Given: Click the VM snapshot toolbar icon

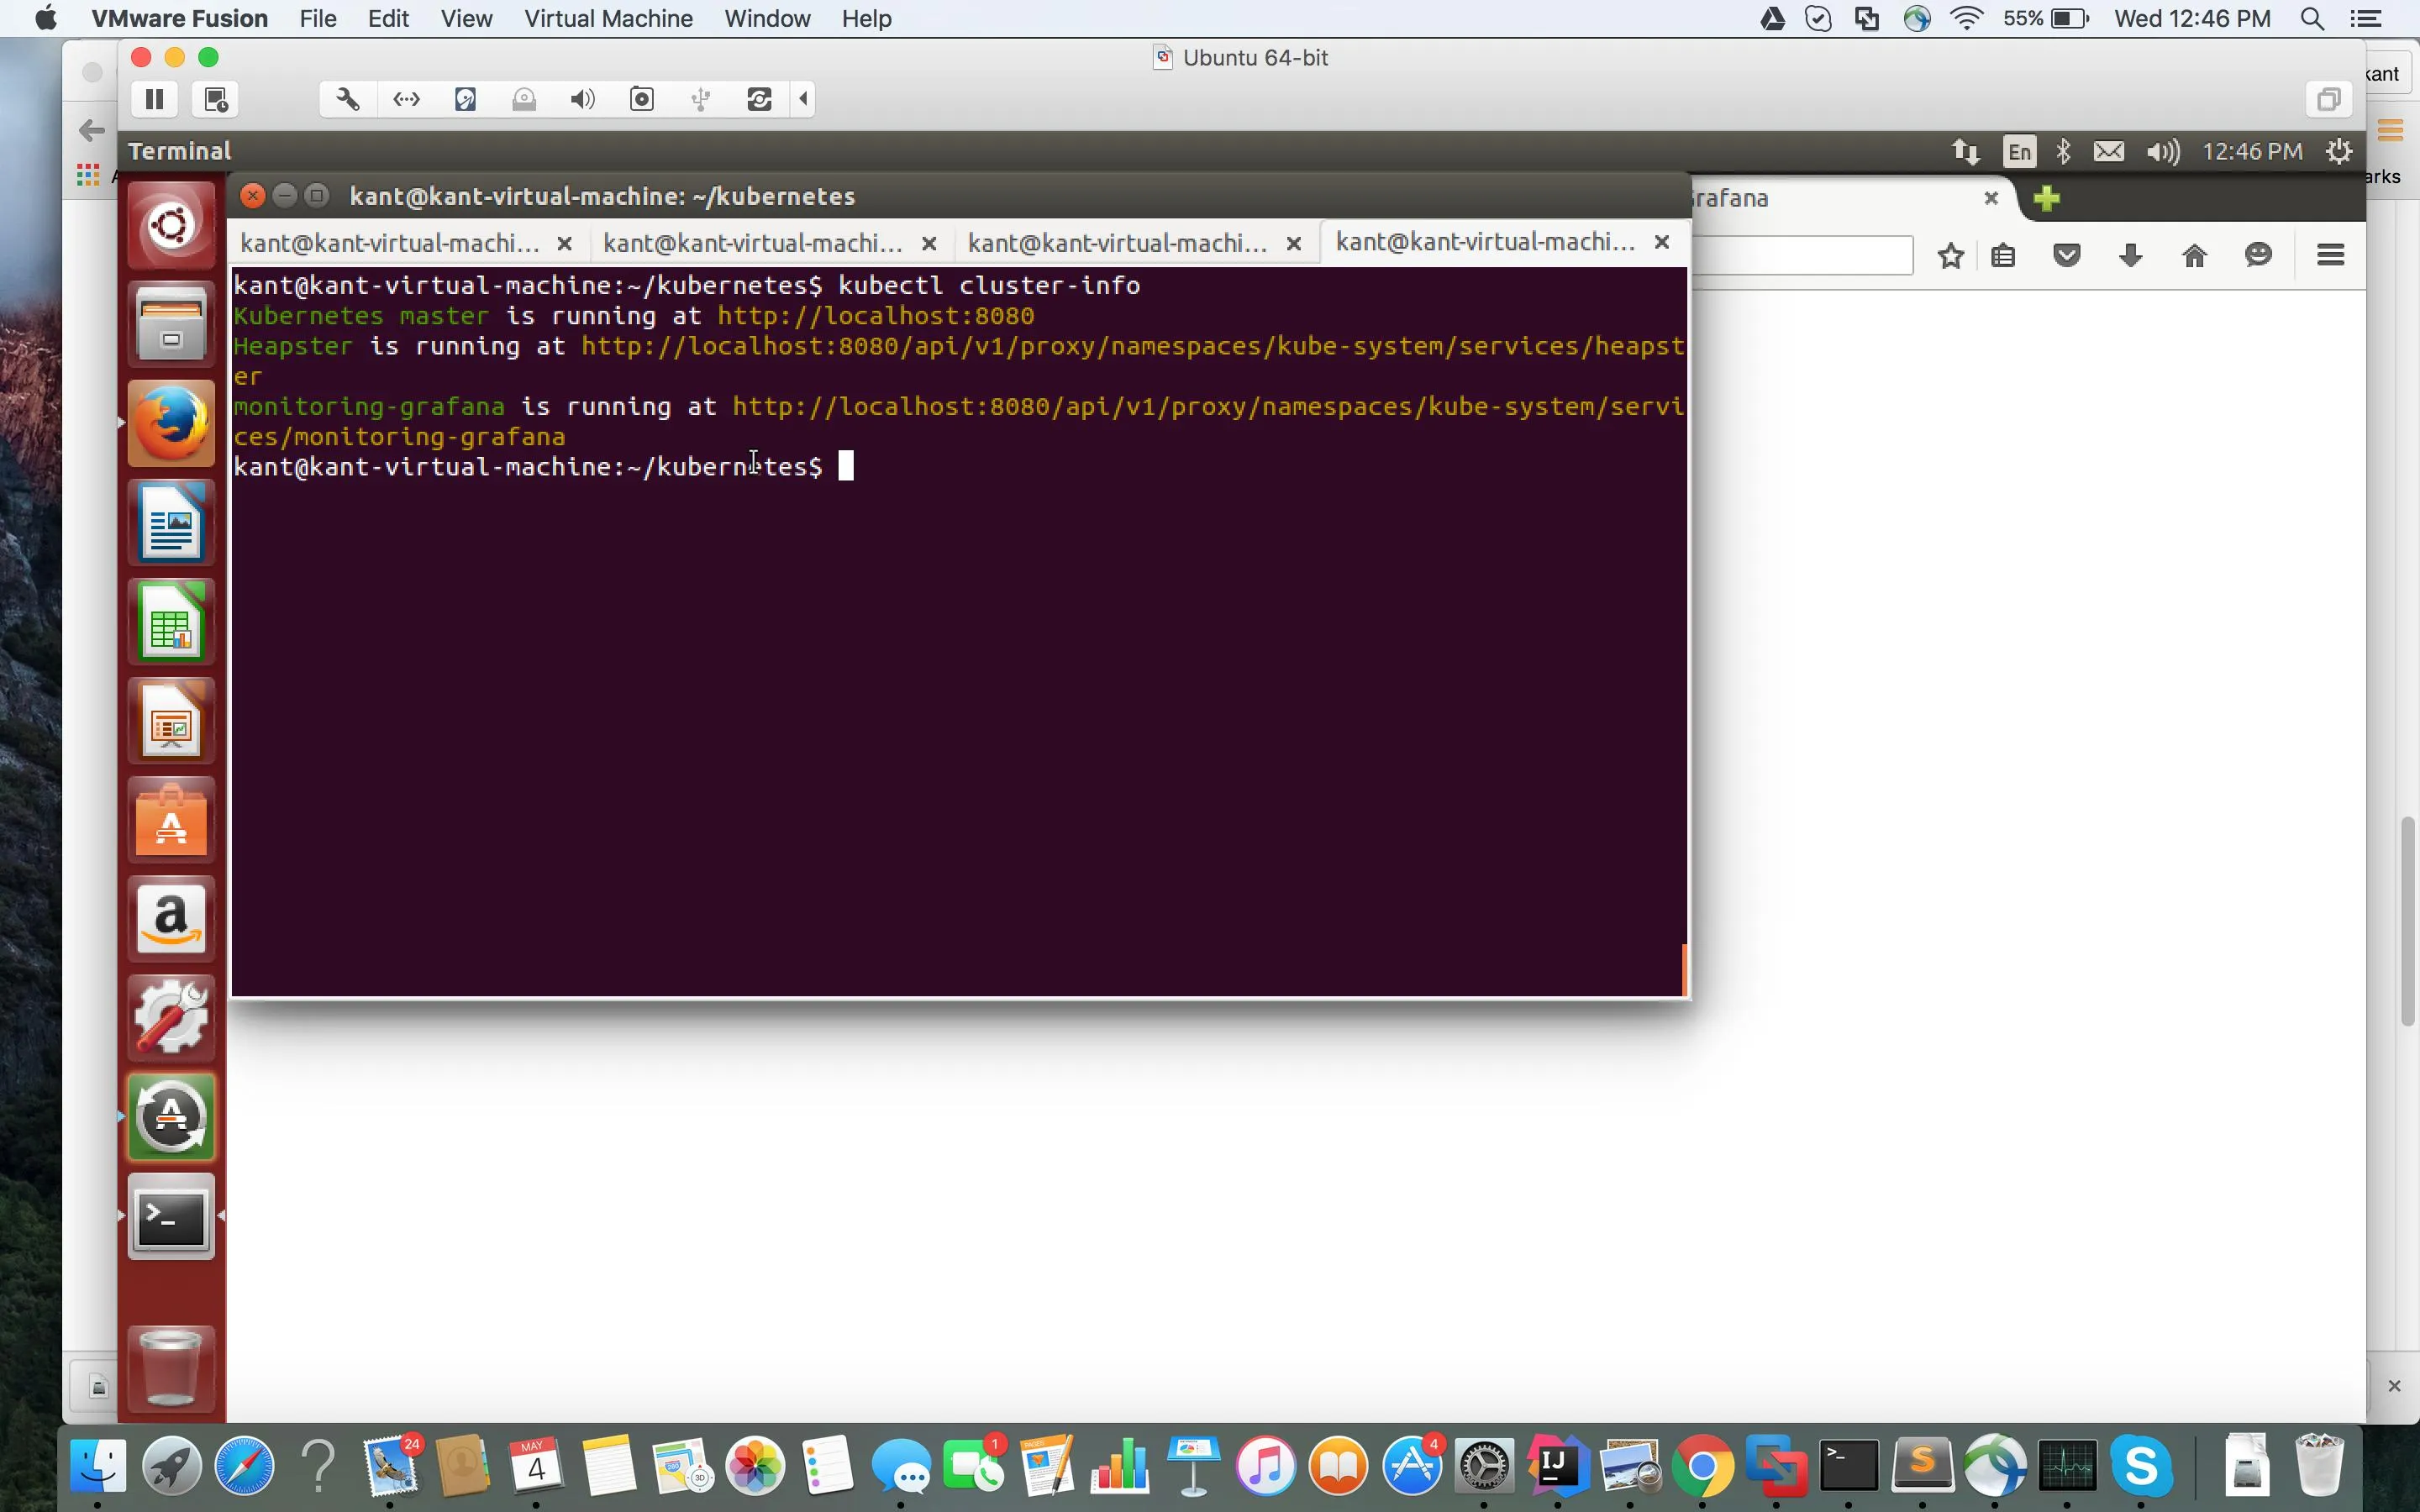Looking at the screenshot, I should [216, 99].
